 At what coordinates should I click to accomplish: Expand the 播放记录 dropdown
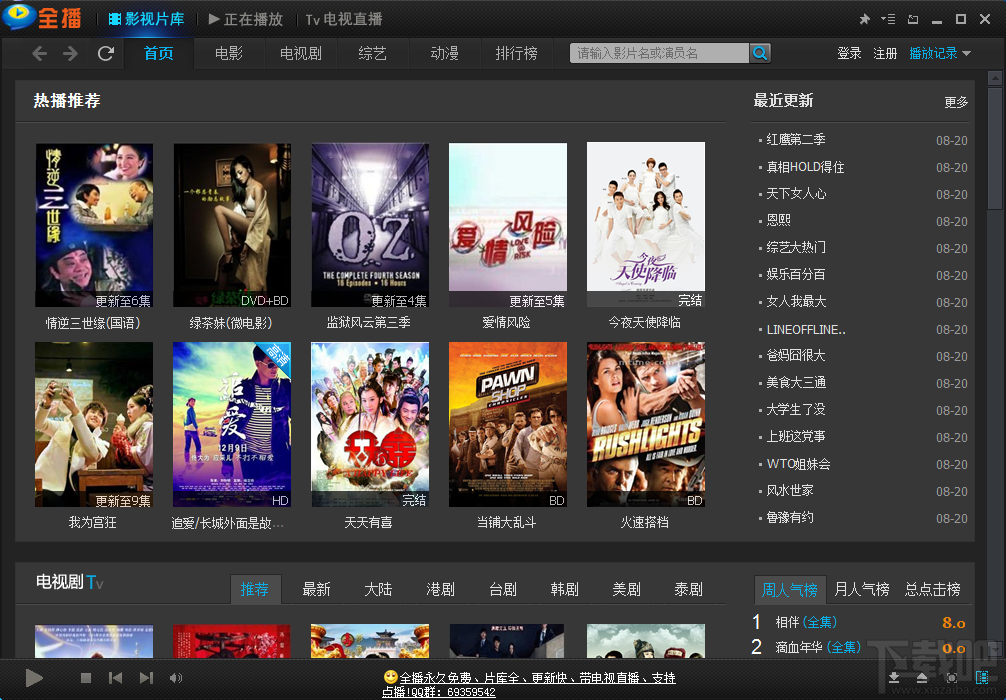pyautogui.click(x=940, y=53)
